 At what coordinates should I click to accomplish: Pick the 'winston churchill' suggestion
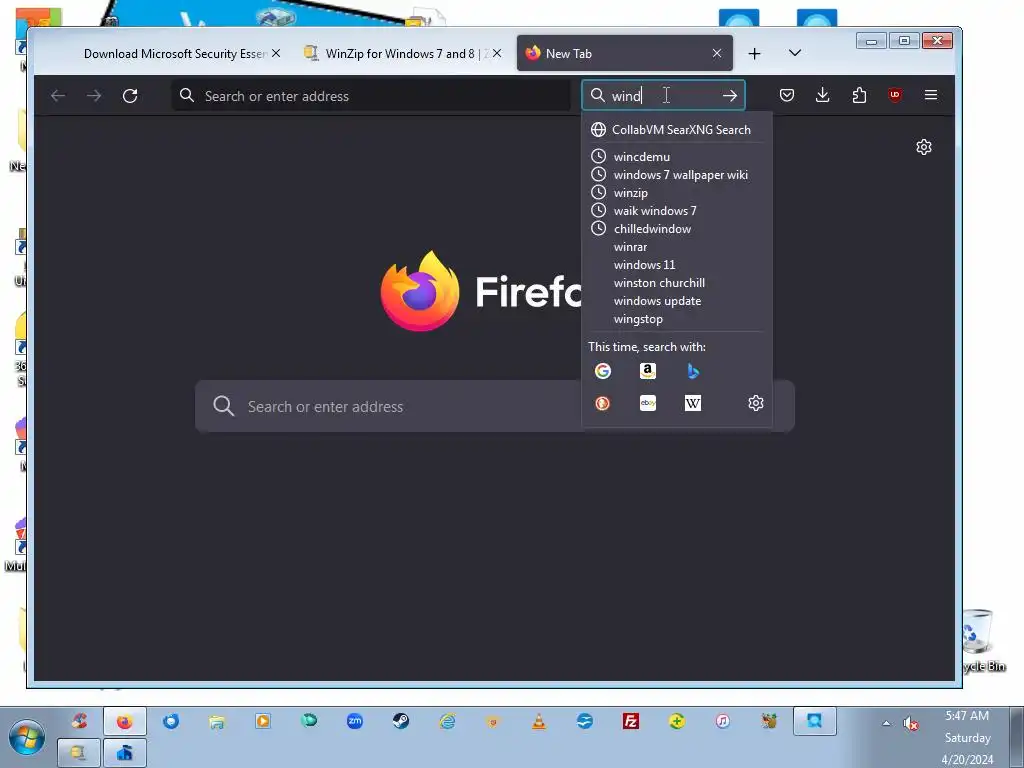pos(677,283)
